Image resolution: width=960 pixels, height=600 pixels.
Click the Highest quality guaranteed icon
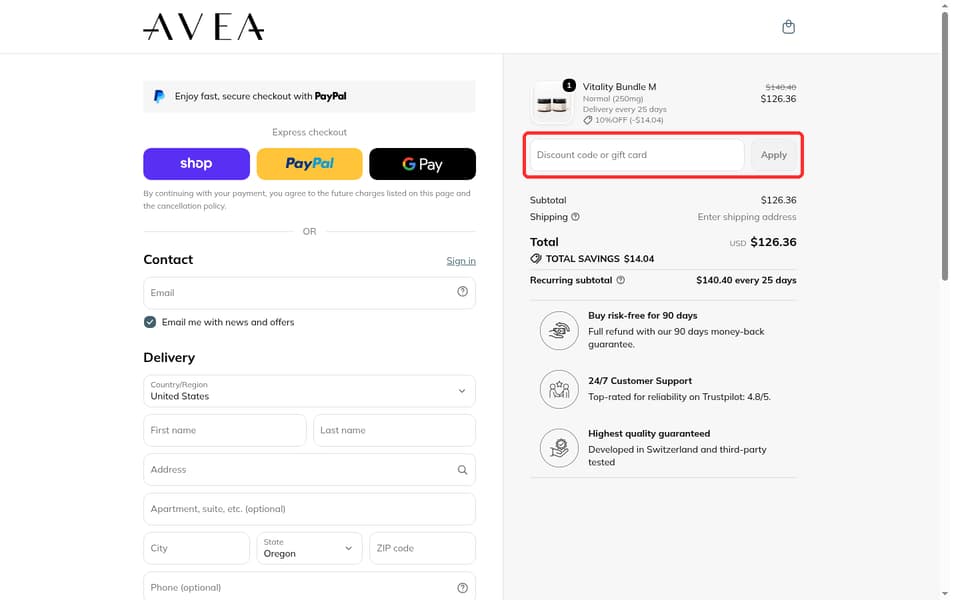coord(559,448)
